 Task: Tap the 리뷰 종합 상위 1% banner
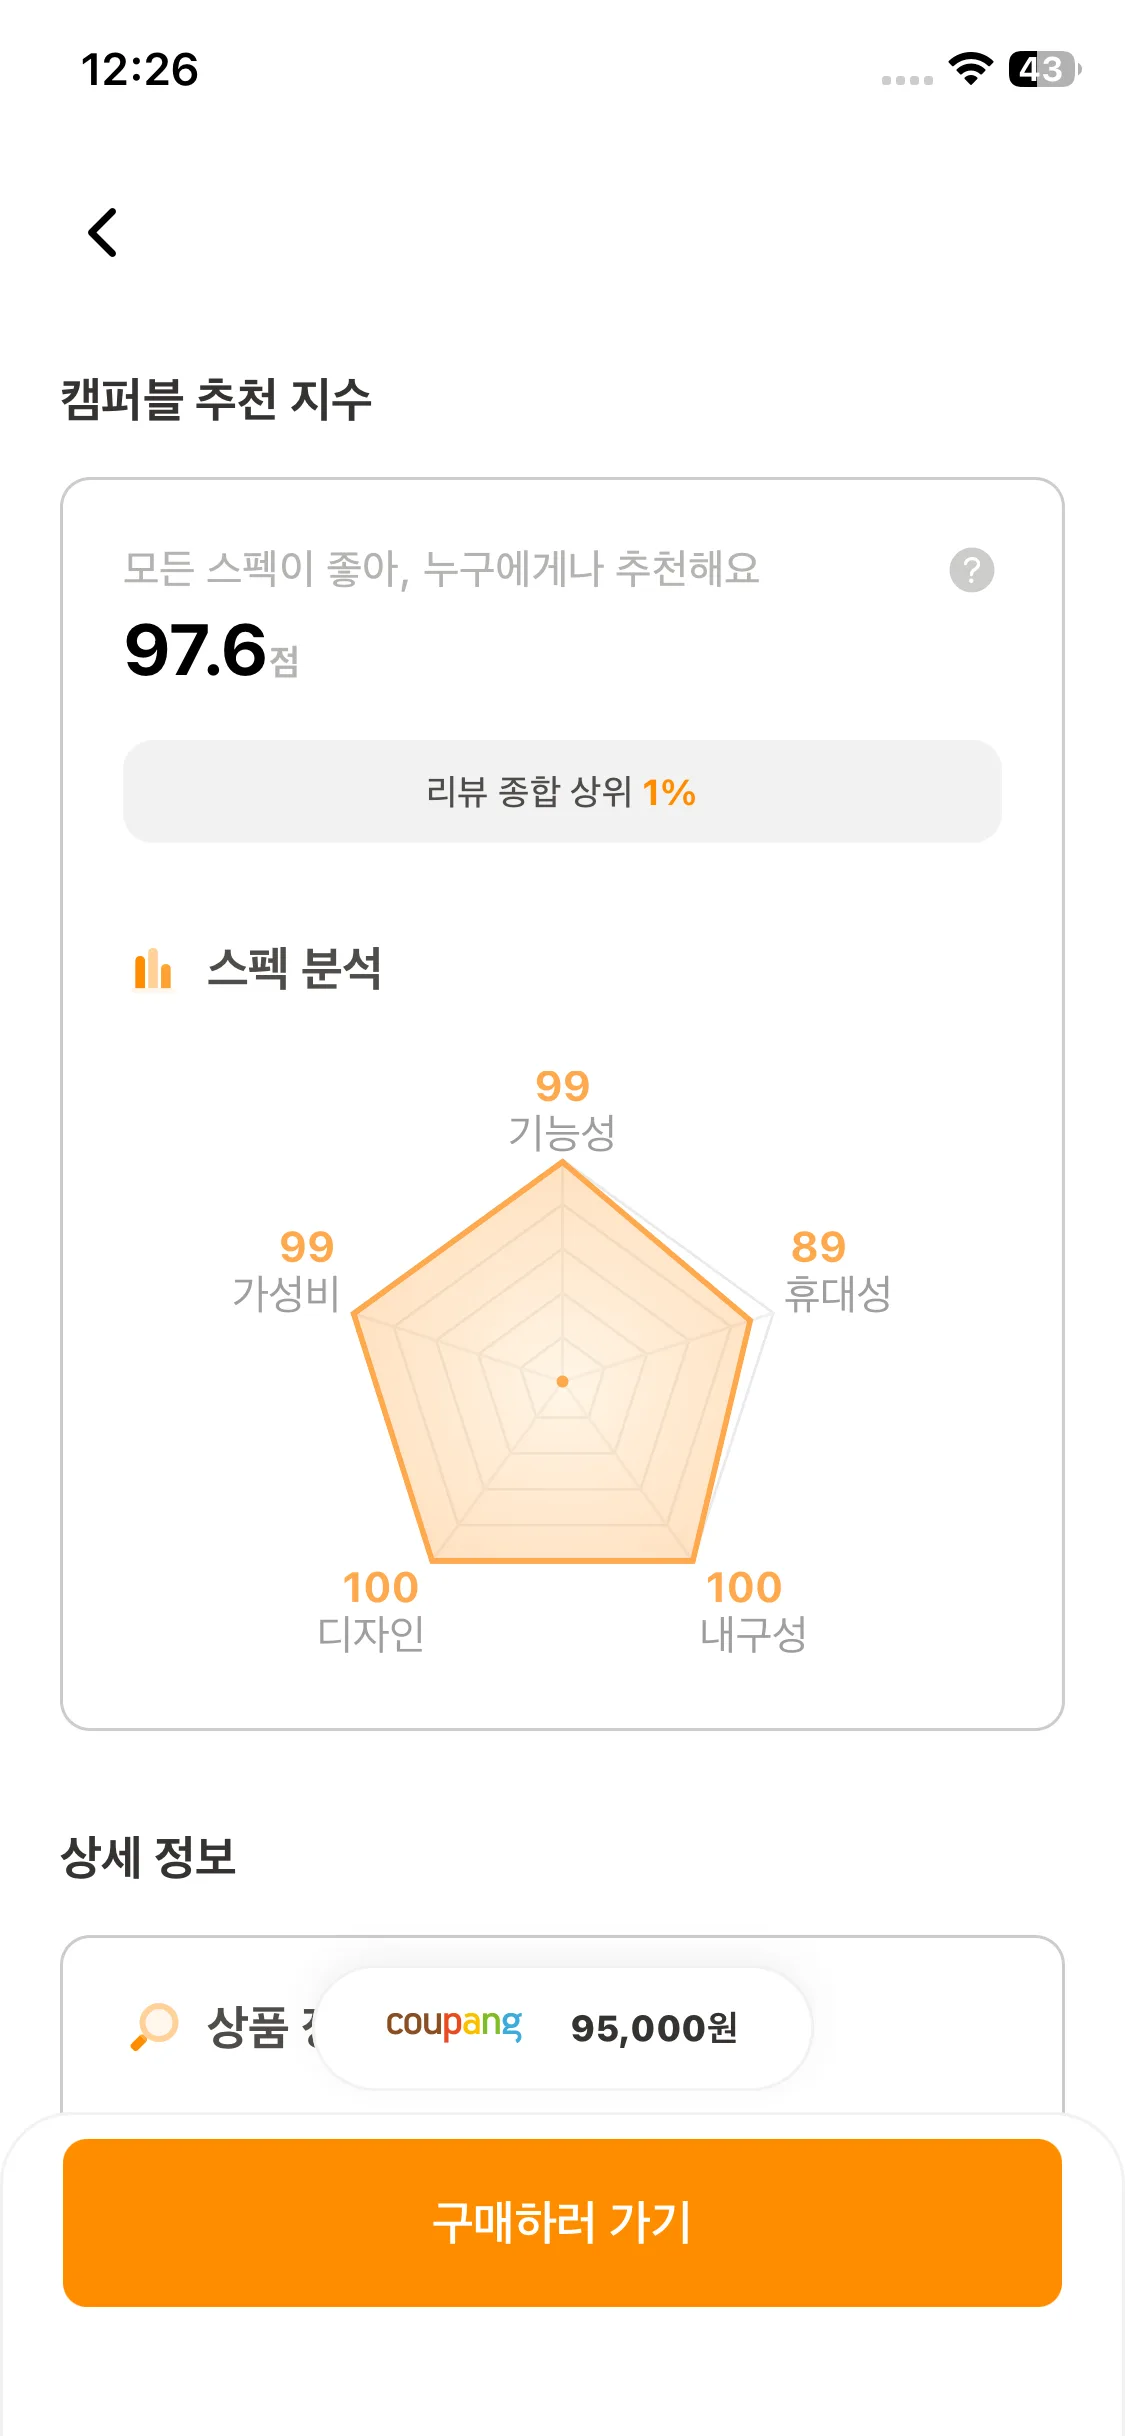tap(562, 792)
